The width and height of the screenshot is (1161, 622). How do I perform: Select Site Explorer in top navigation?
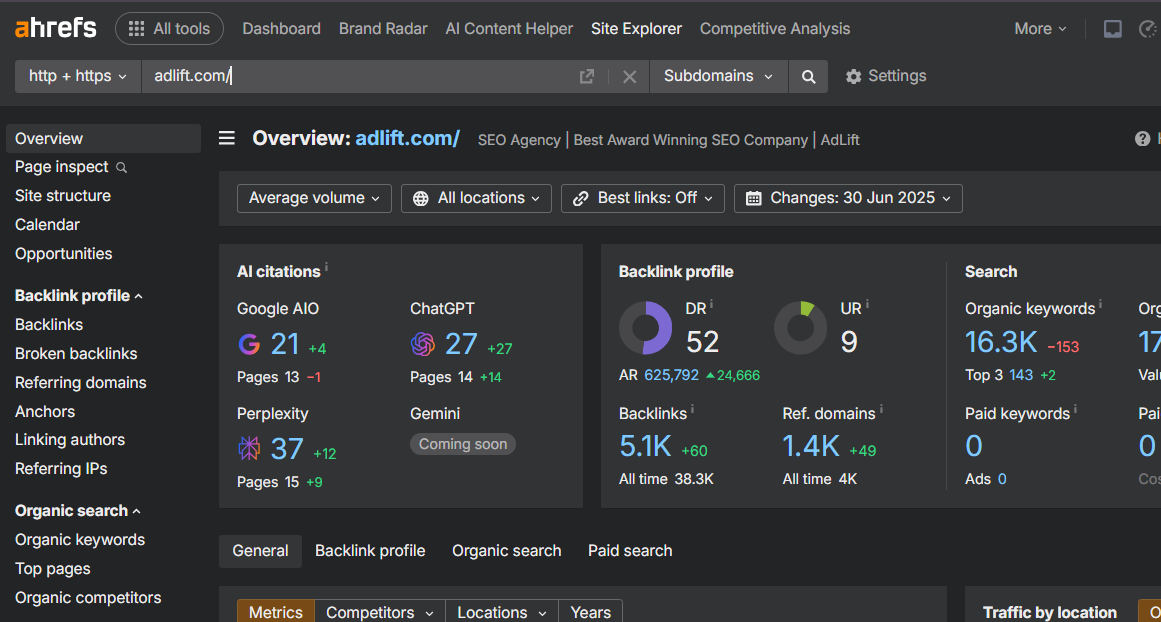pos(636,29)
